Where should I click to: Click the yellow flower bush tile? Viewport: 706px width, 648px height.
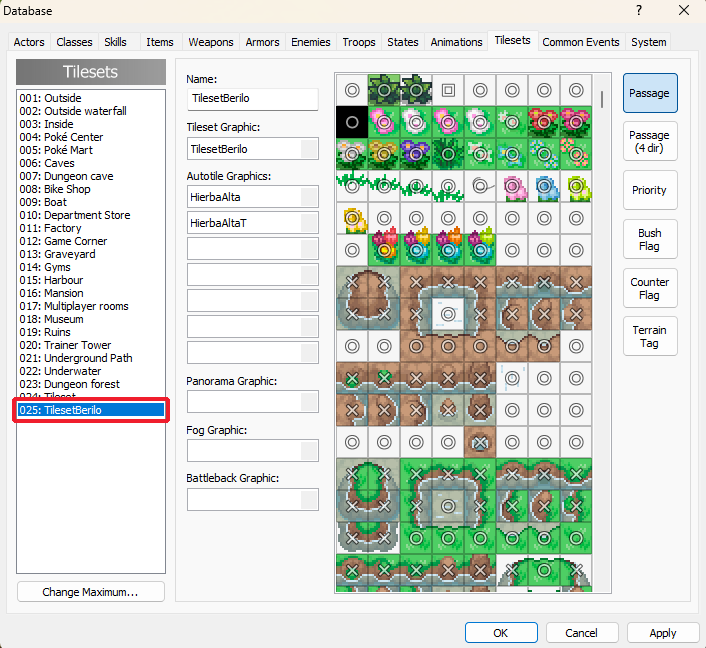point(384,154)
